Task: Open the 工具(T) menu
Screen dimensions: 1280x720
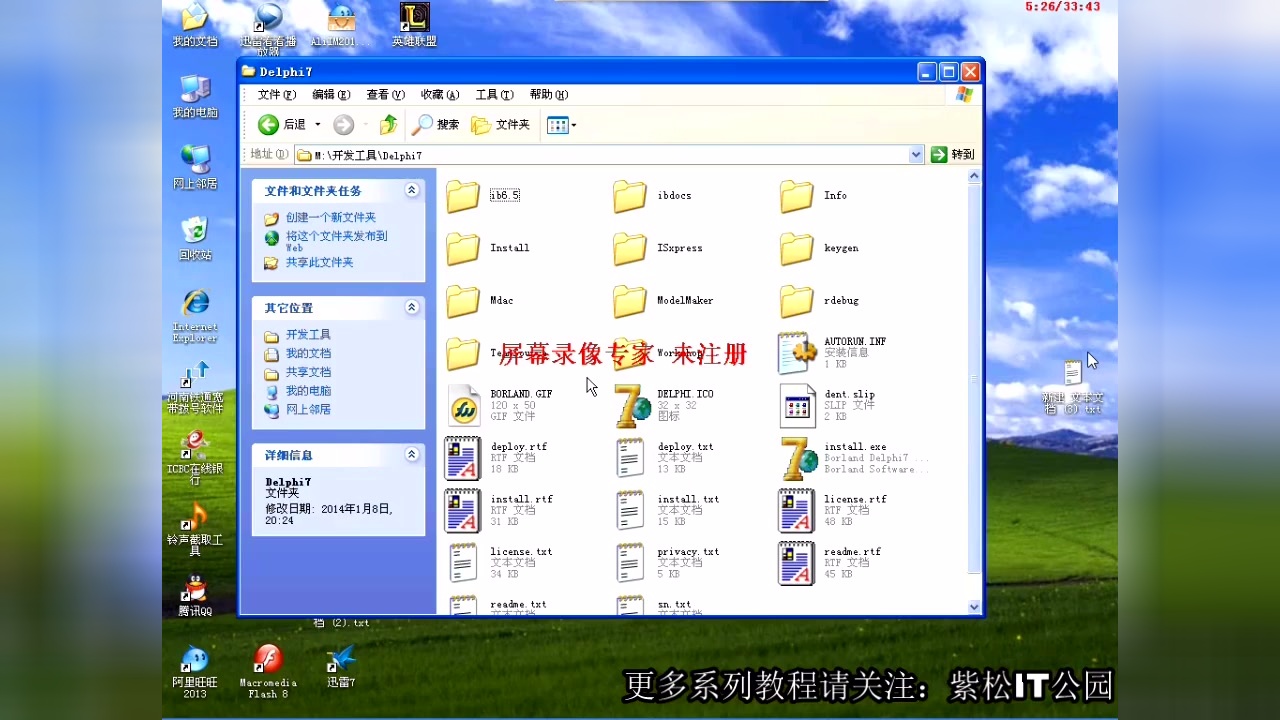Action: coord(494,95)
